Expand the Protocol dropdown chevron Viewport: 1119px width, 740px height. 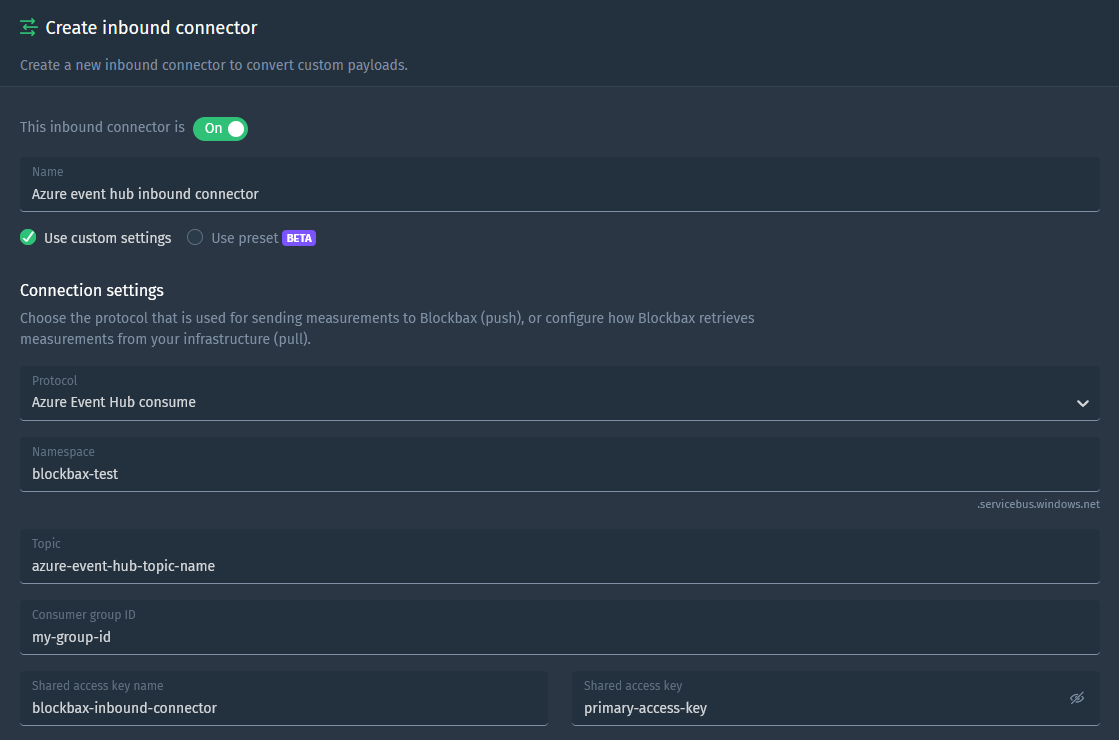[1083, 403]
